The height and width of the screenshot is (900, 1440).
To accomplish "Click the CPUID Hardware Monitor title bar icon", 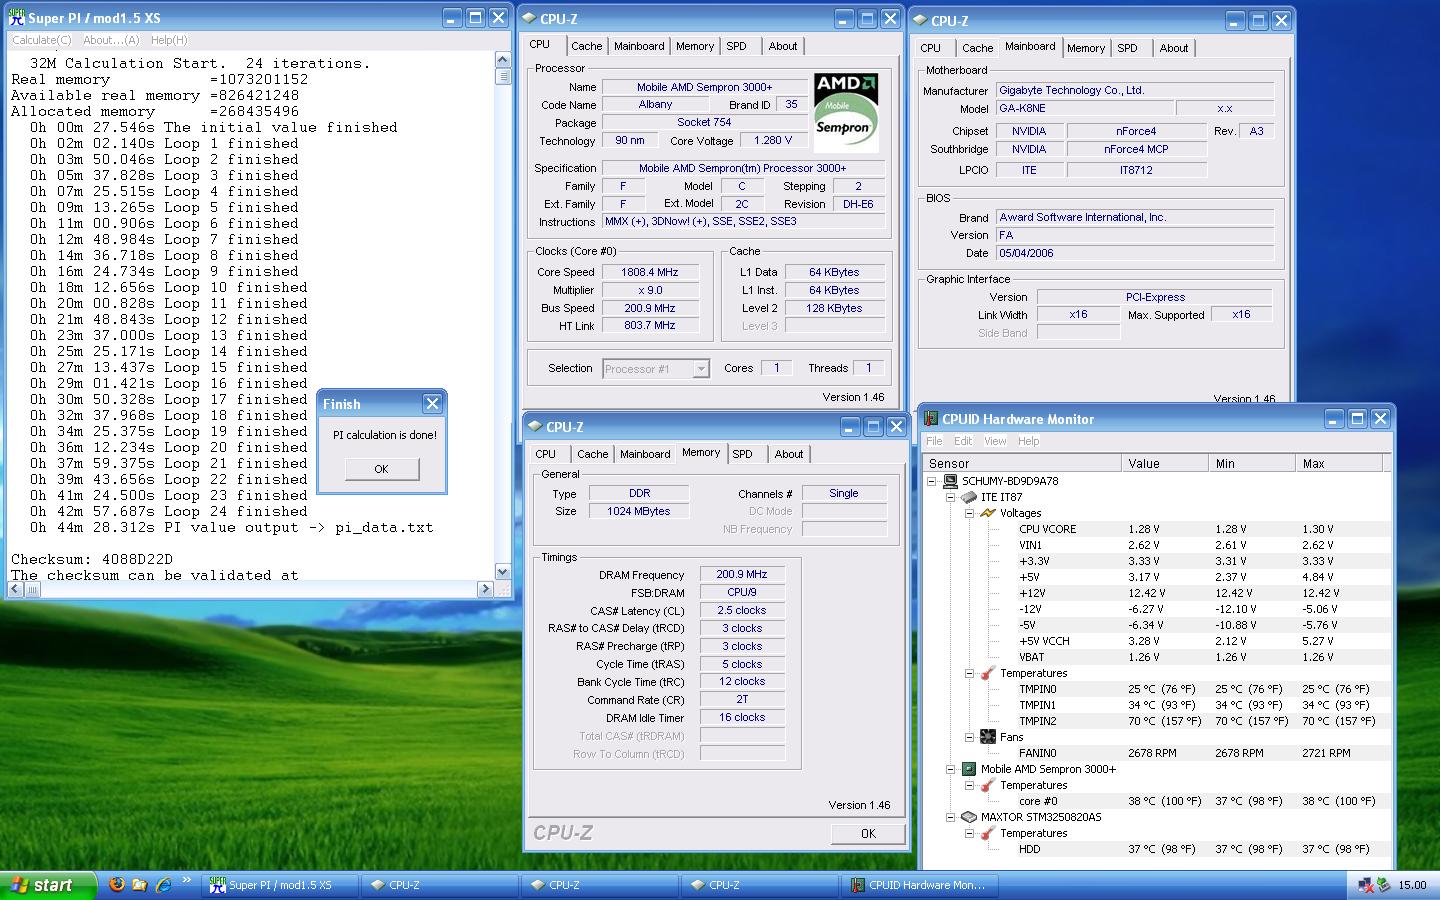I will [x=931, y=419].
